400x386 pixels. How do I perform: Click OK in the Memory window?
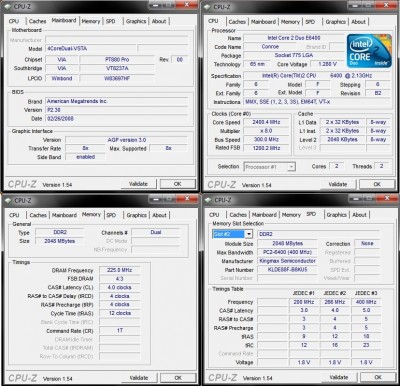178,378
